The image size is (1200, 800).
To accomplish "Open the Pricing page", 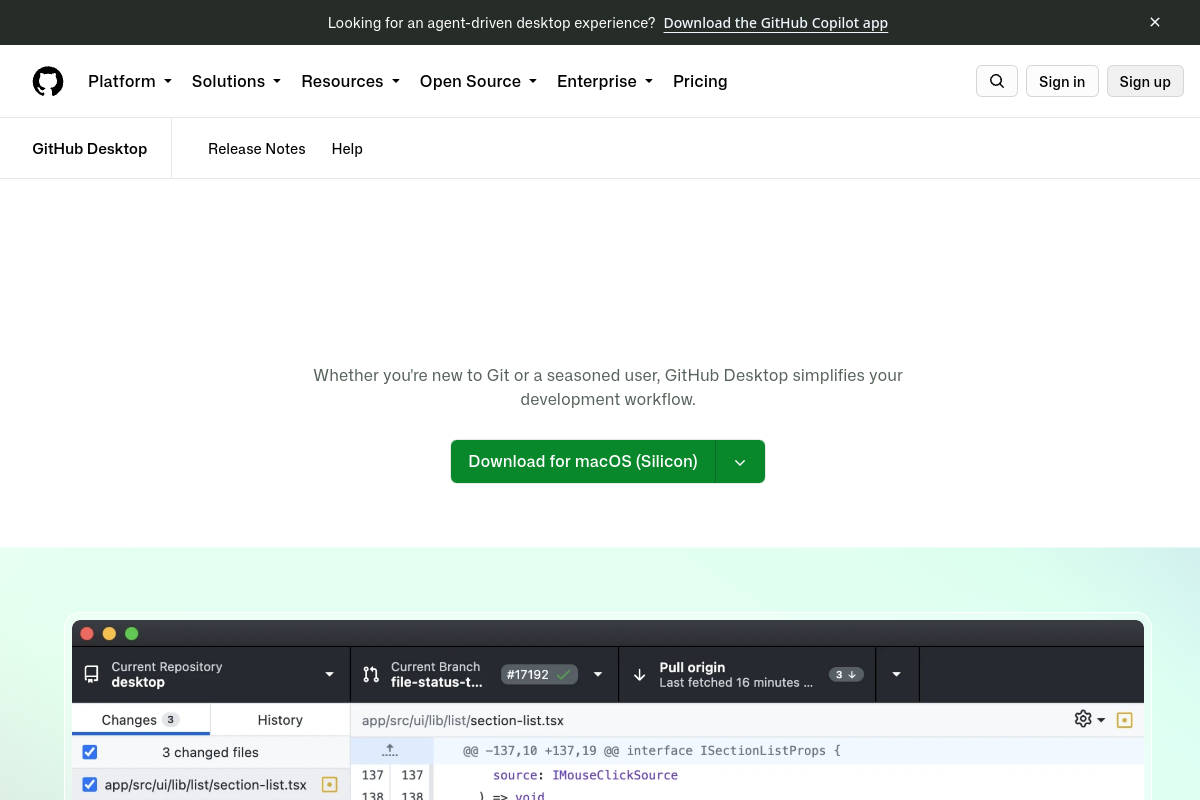I will tap(700, 81).
